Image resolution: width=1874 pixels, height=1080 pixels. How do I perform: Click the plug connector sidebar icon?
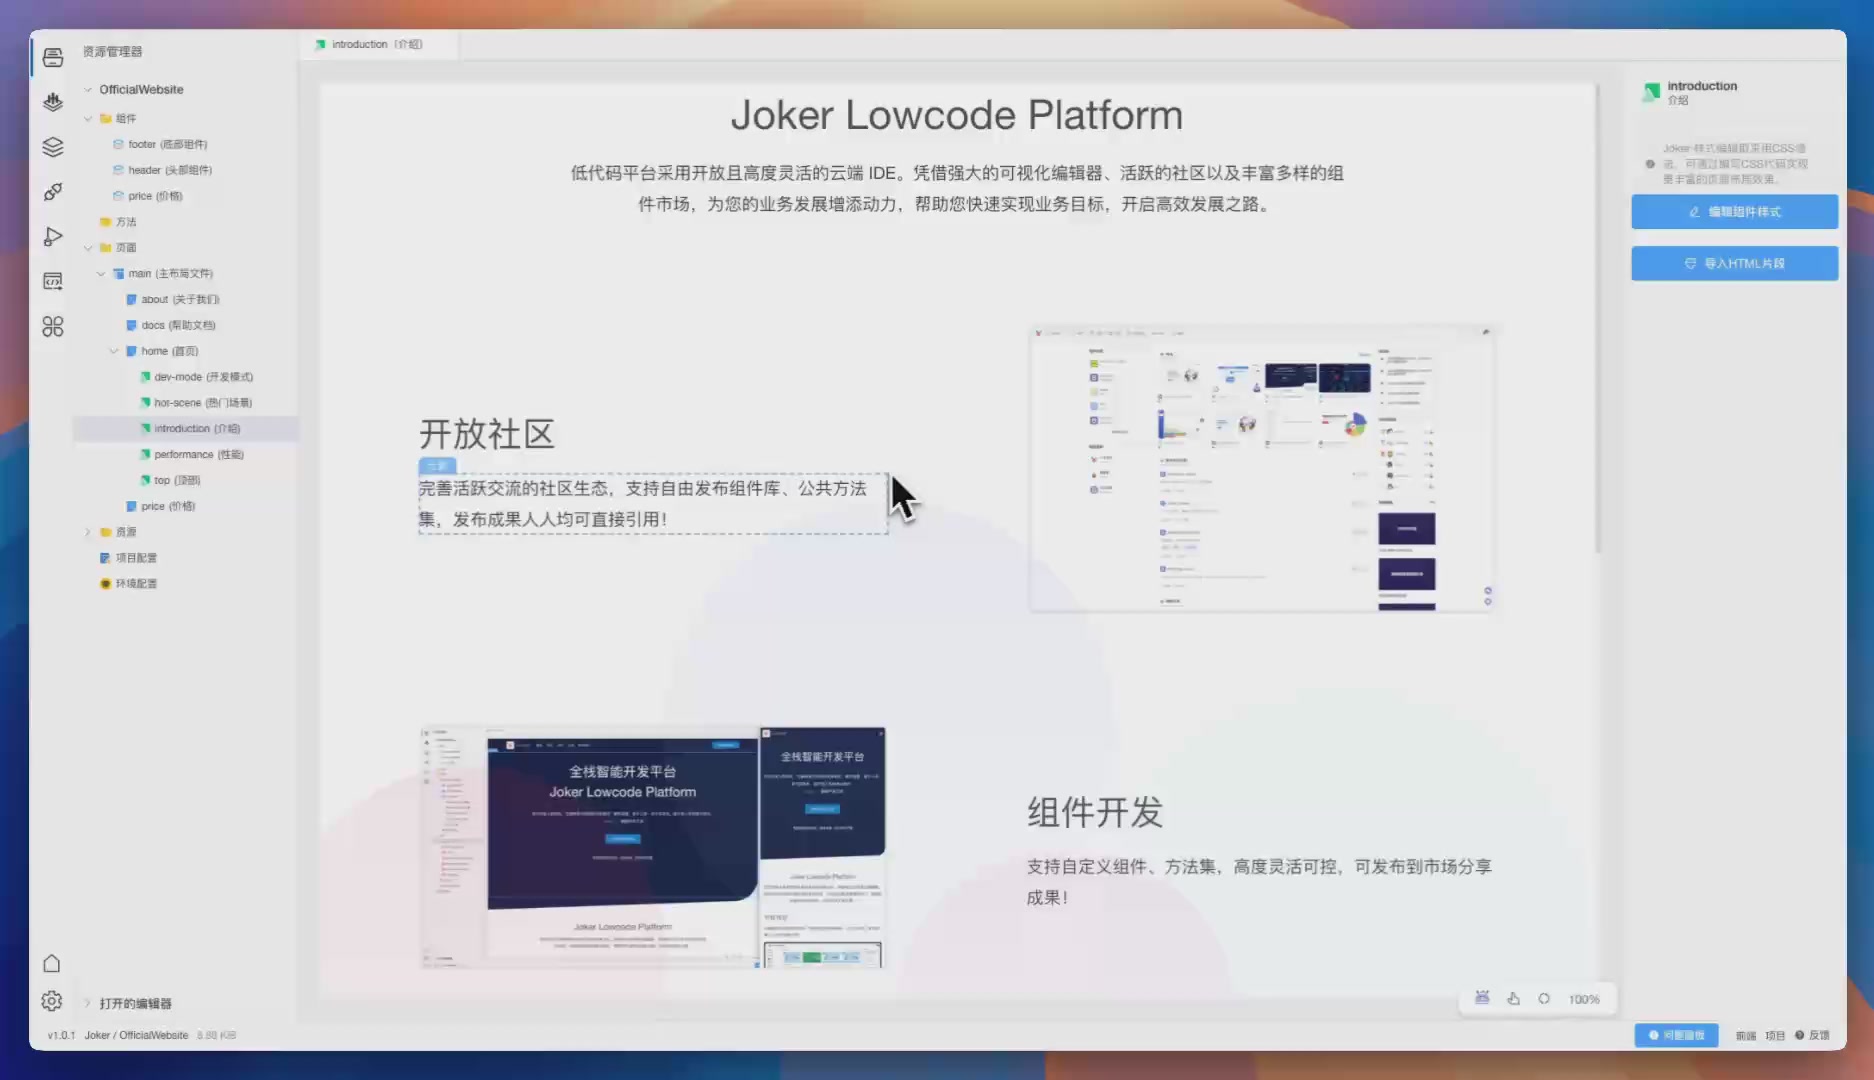(x=53, y=192)
